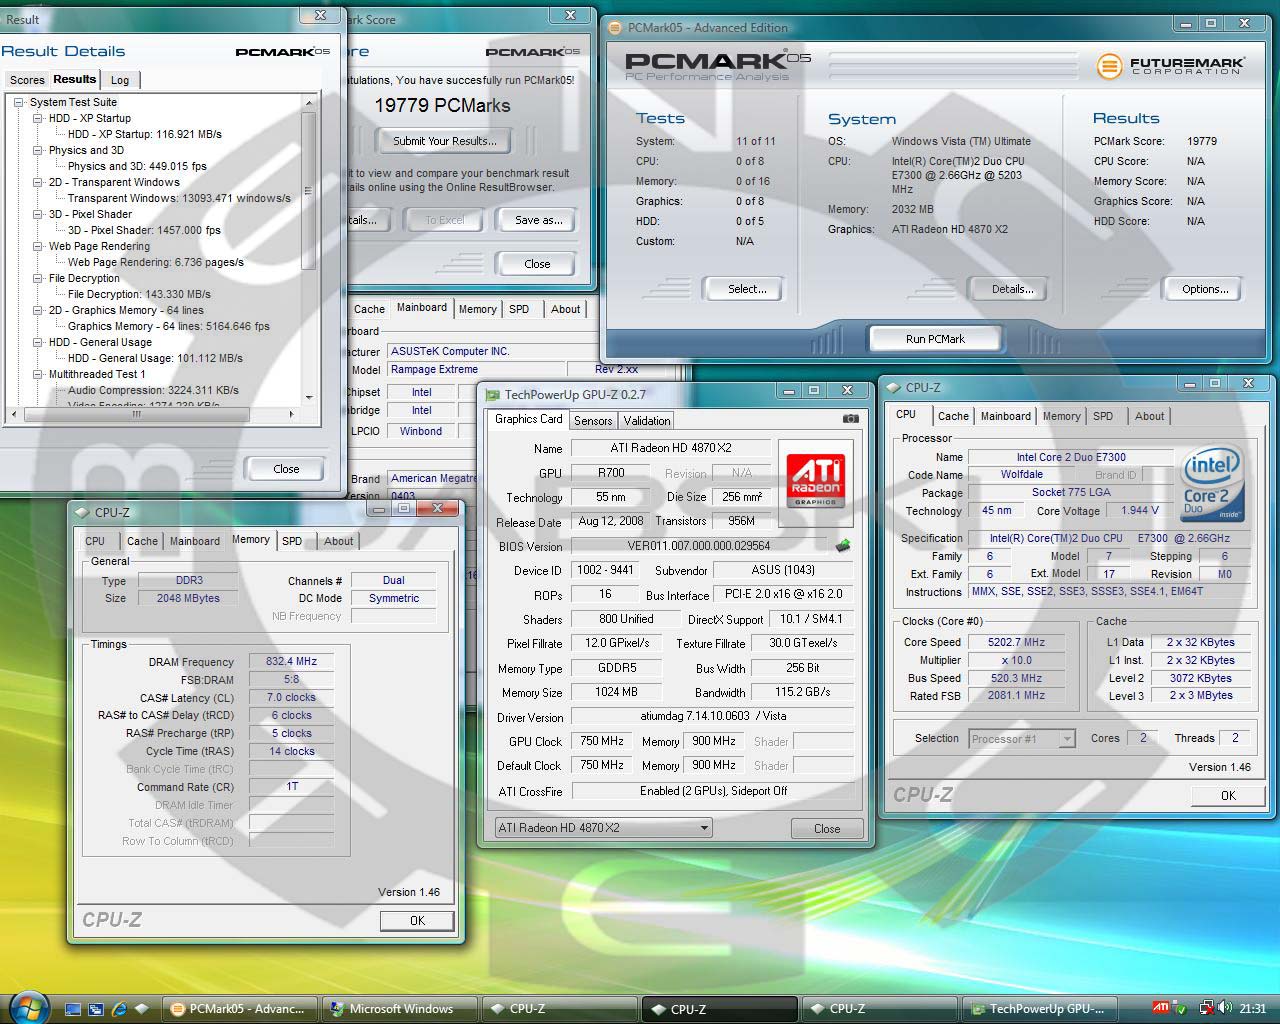Image resolution: width=1280 pixels, height=1024 pixels.
Task: Collapse the 3D - Pixel Shader node
Action: 37,214
